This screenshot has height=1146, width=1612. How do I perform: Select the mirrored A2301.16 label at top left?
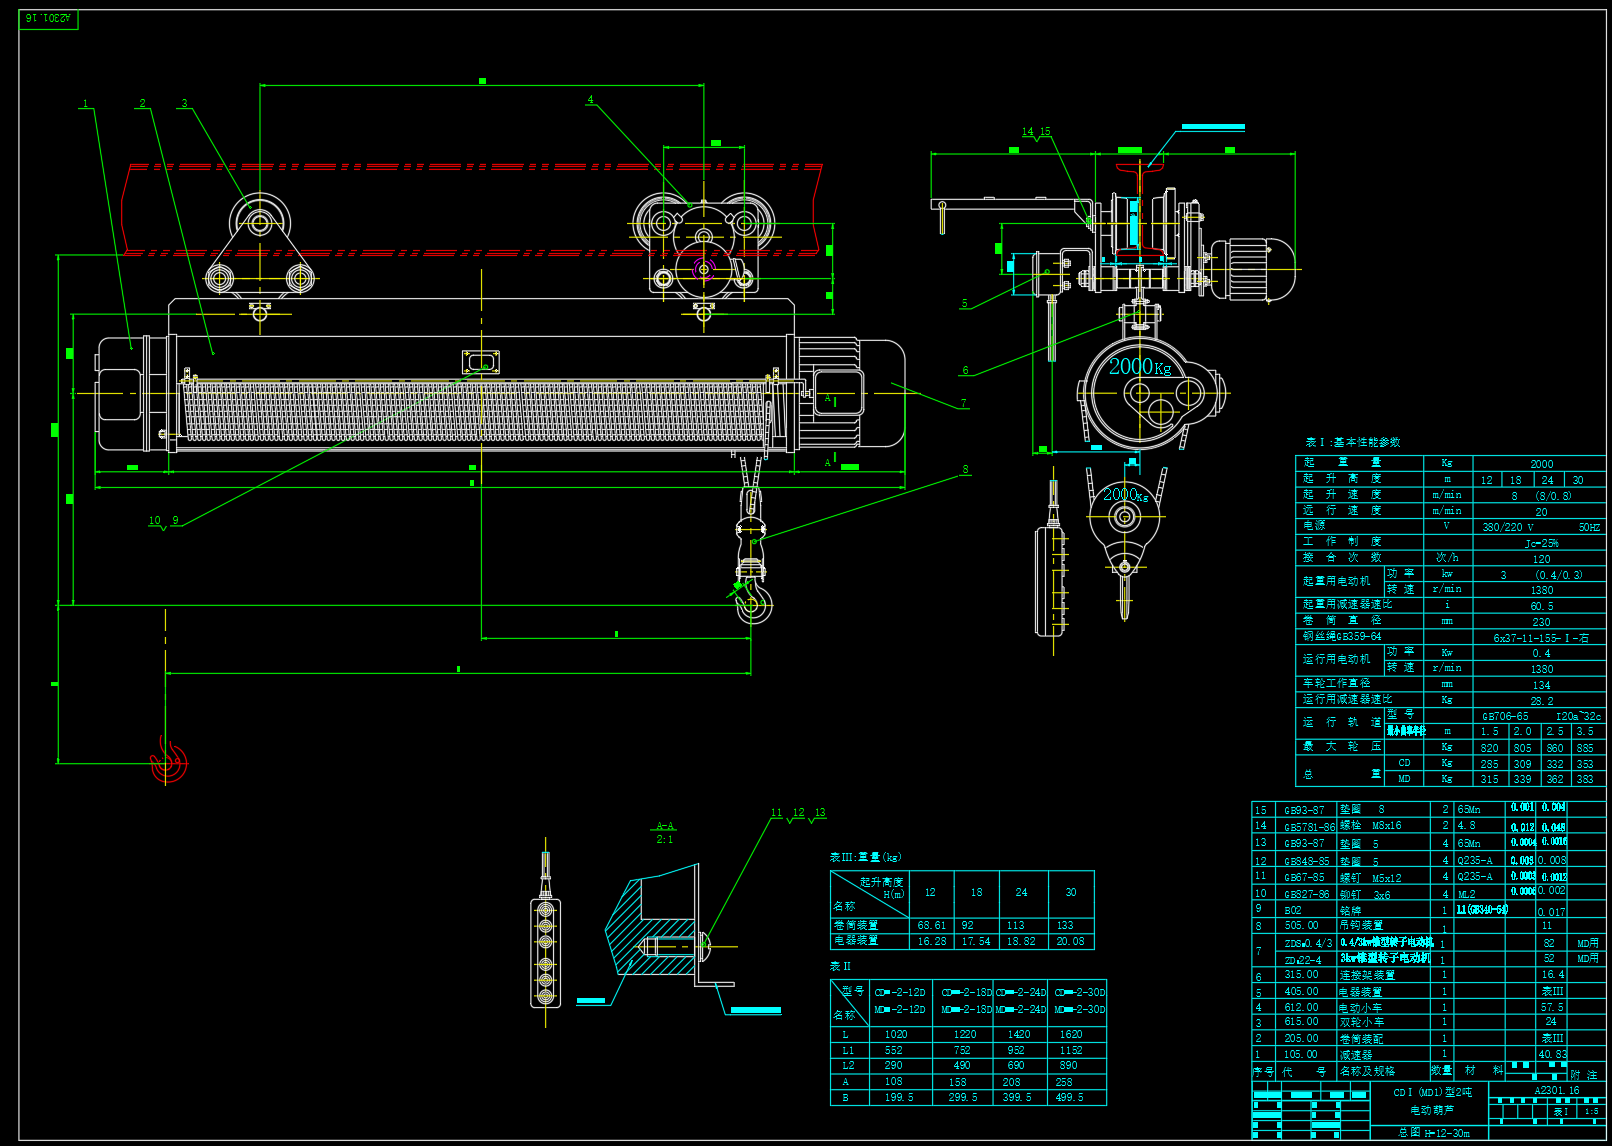pyautogui.click(x=48, y=19)
